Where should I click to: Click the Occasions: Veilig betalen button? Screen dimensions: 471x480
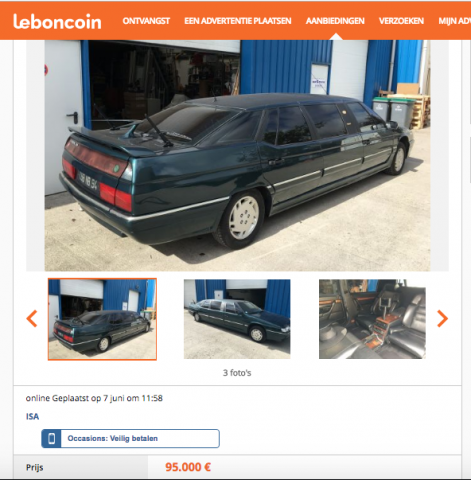tap(130, 438)
